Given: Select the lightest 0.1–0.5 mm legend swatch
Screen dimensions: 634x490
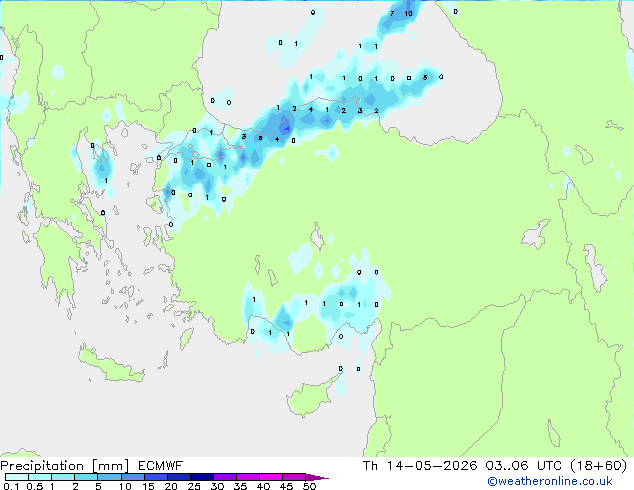Looking at the screenshot, I should click(x=17, y=477).
